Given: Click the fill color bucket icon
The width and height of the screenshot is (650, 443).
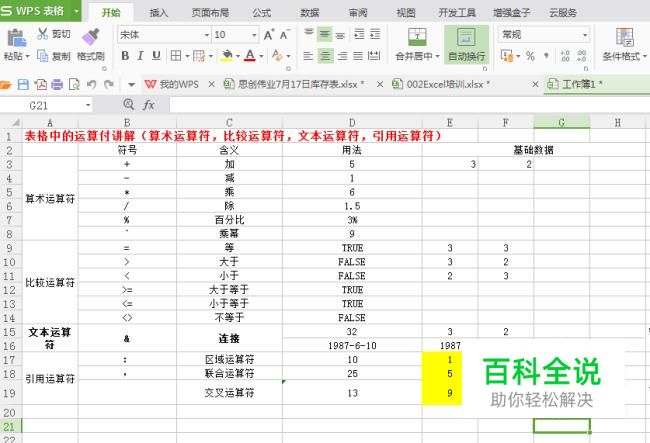Looking at the screenshot, I should tap(227, 56).
